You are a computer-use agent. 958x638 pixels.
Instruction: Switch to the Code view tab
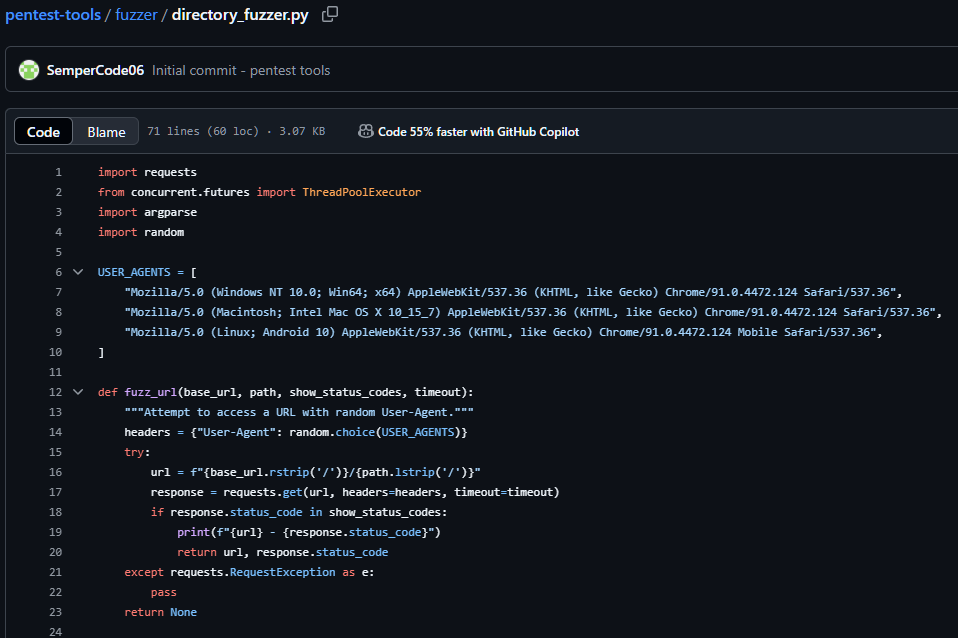pos(43,131)
